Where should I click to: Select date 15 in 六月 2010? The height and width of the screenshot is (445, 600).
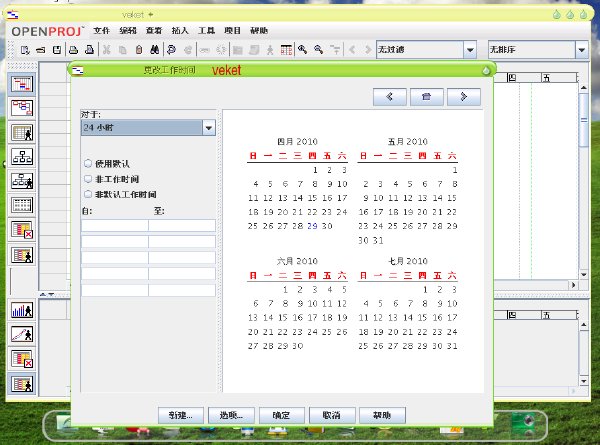click(x=283, y=318)
